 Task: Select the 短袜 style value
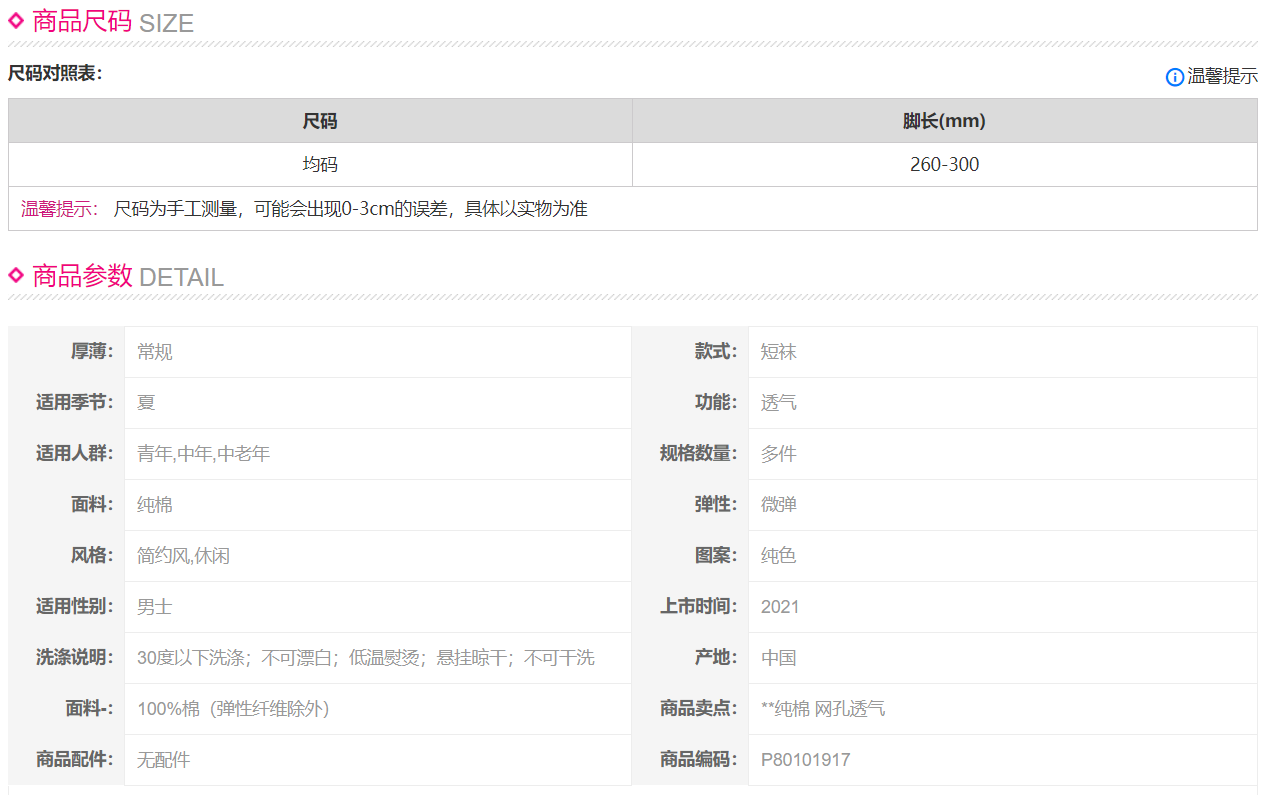tap(778, 352)
